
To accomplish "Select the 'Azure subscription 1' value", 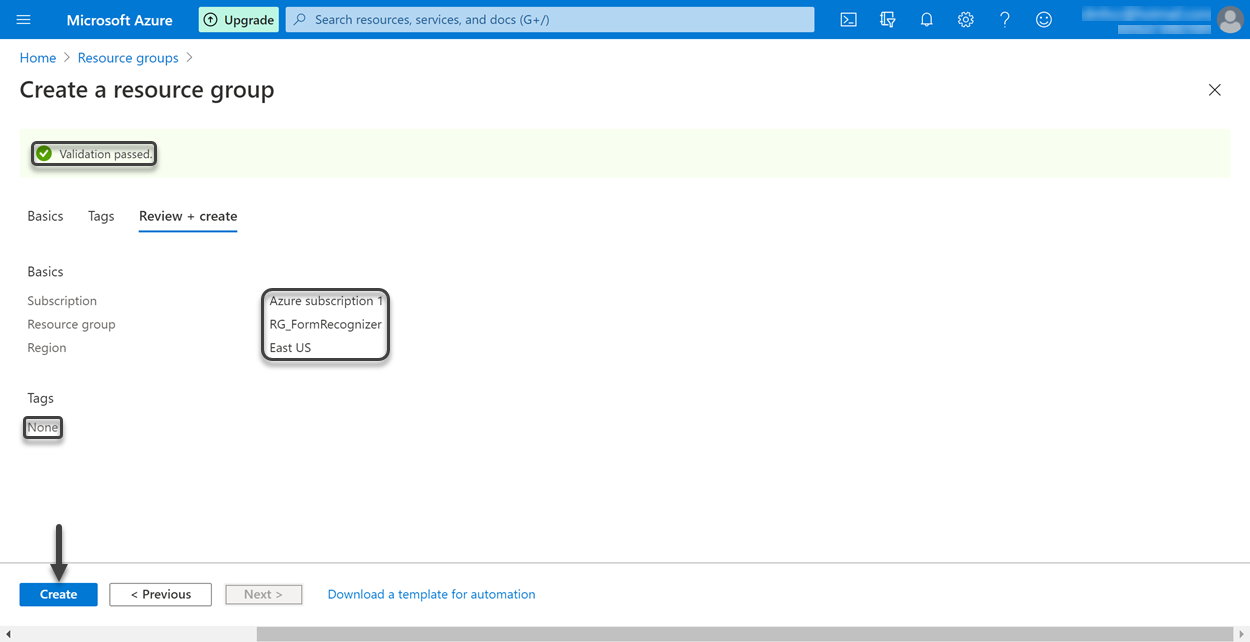I will tap(326, 301).
